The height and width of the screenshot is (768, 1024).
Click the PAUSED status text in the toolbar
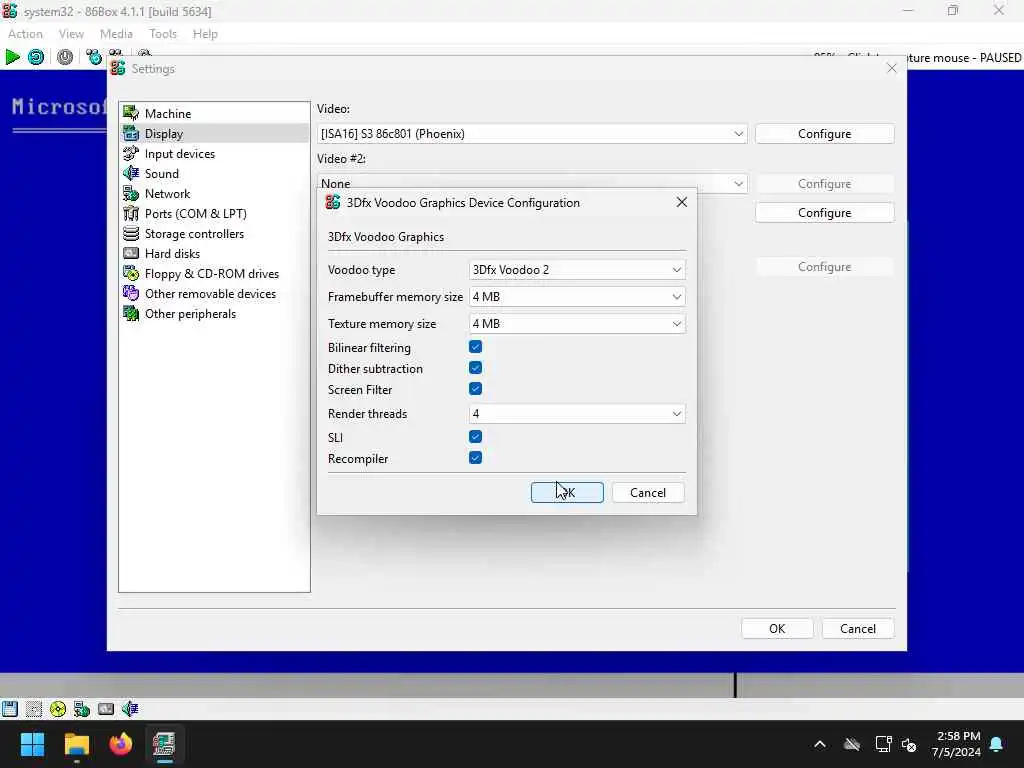click(1000, 57)
